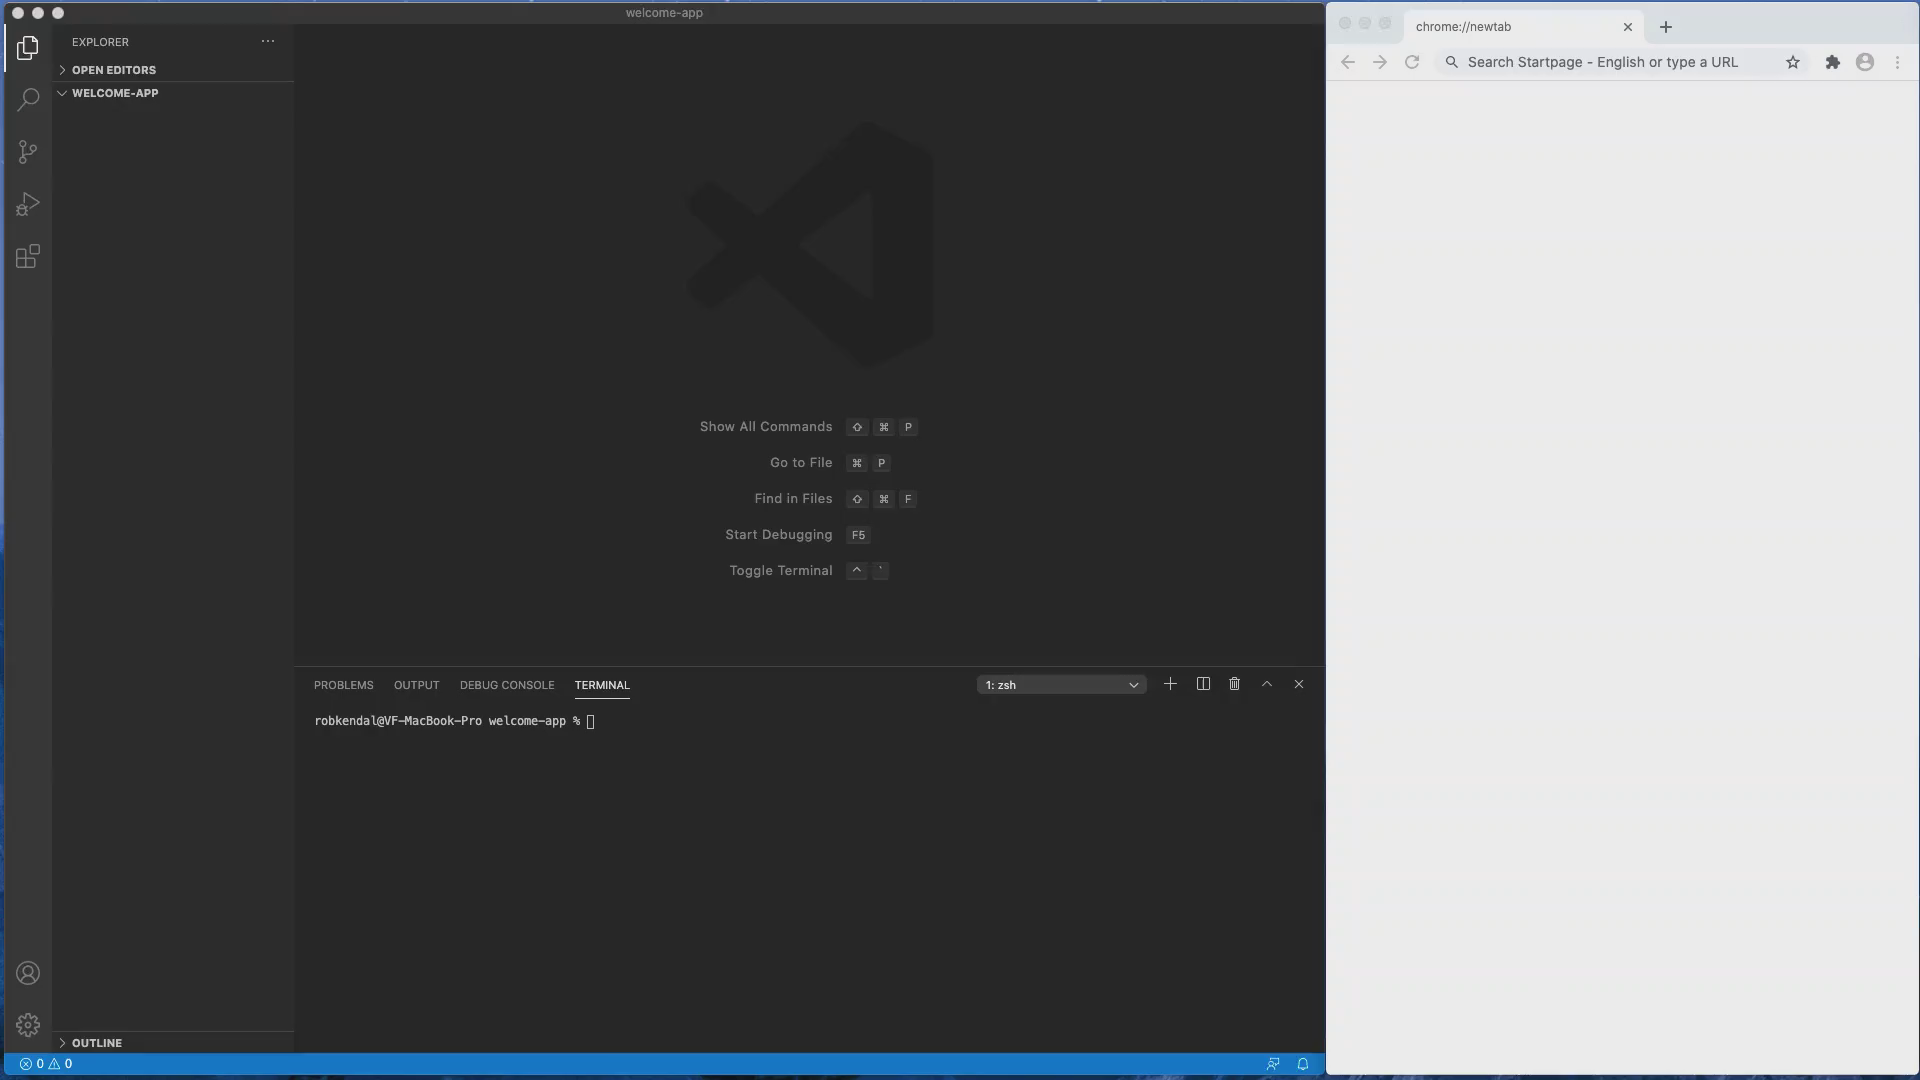
Task: Open notifications from the bell icon
Action: click(x=1303, y=1064)
